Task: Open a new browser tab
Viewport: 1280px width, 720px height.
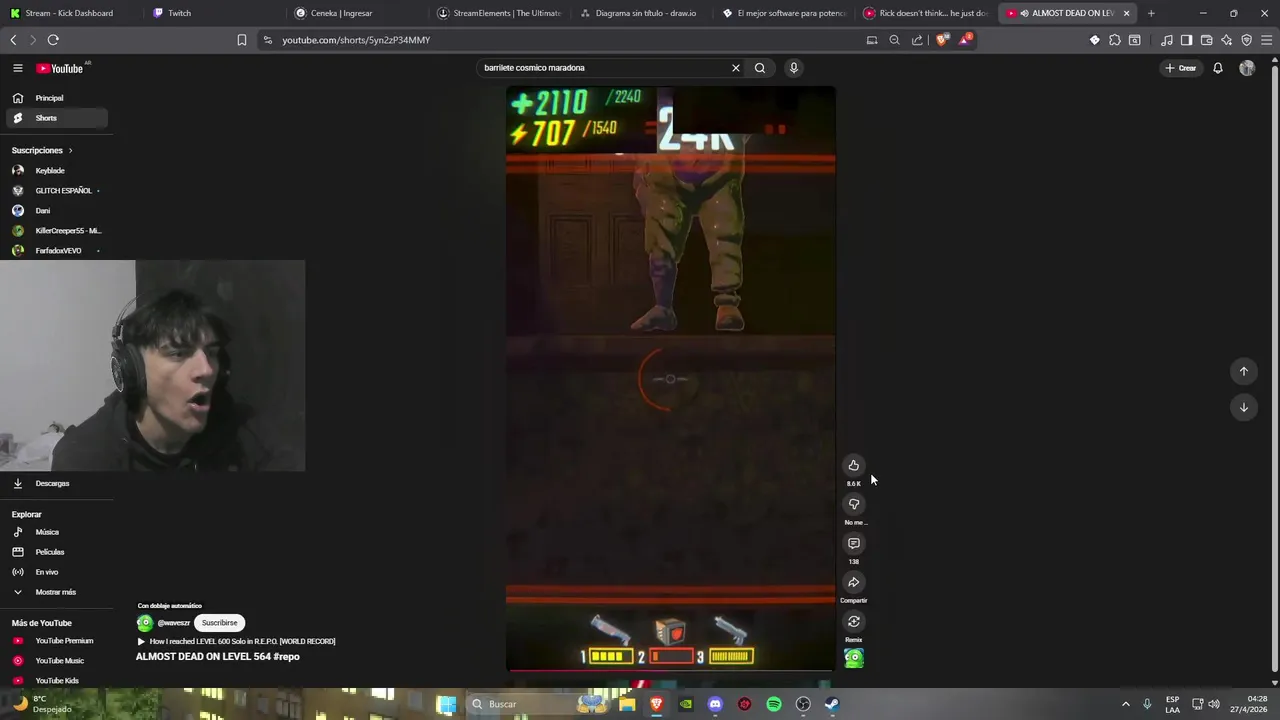Action: [x=1151, y=13]
